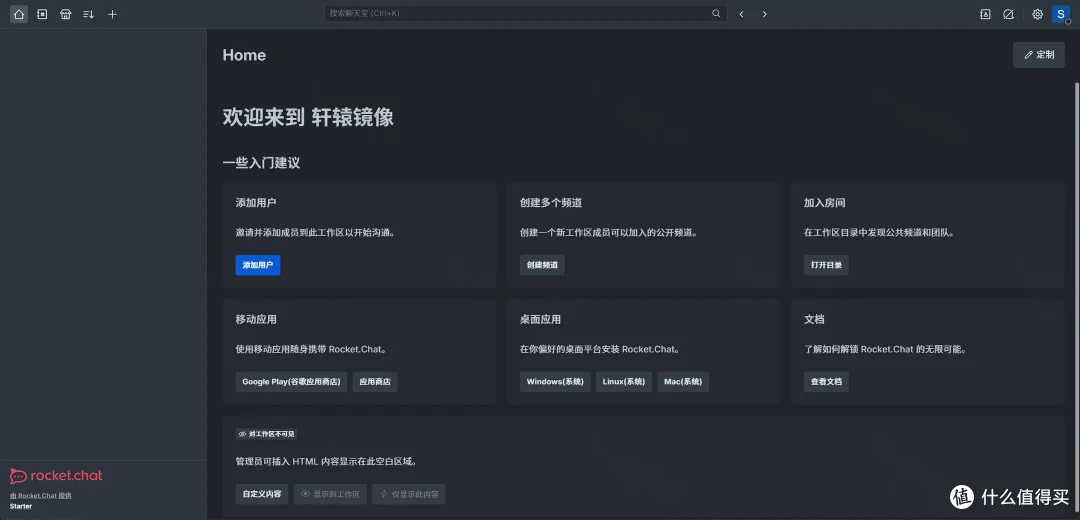Click the 桌面应用 card title
The width and height of the screenshot is (1080, 520).
540,320
